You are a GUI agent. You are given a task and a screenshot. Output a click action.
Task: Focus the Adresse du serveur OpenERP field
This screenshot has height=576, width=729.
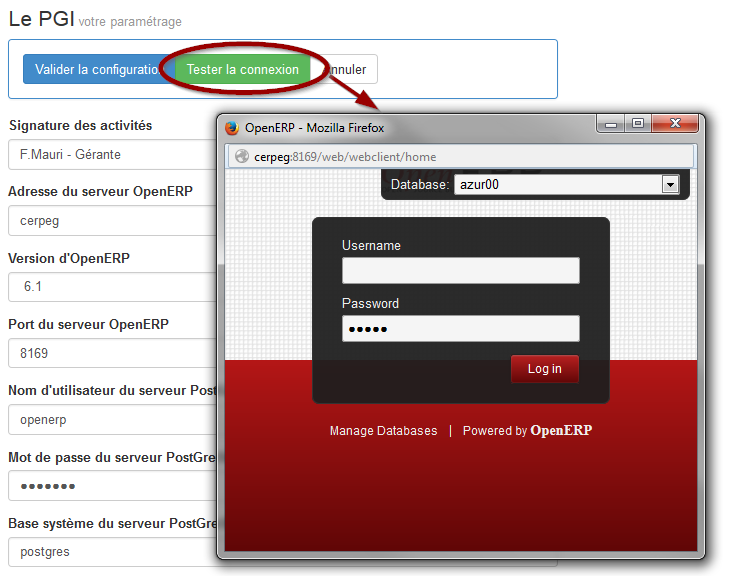[113, 221]
